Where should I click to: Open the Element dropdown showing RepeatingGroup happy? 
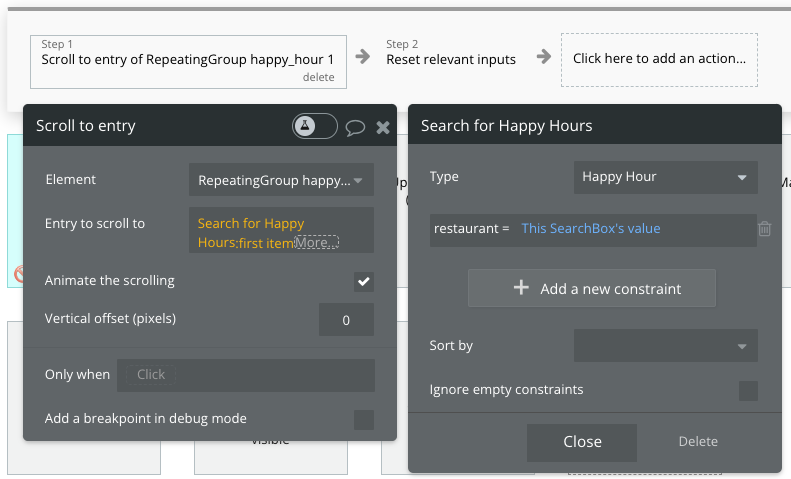(281, 181)
